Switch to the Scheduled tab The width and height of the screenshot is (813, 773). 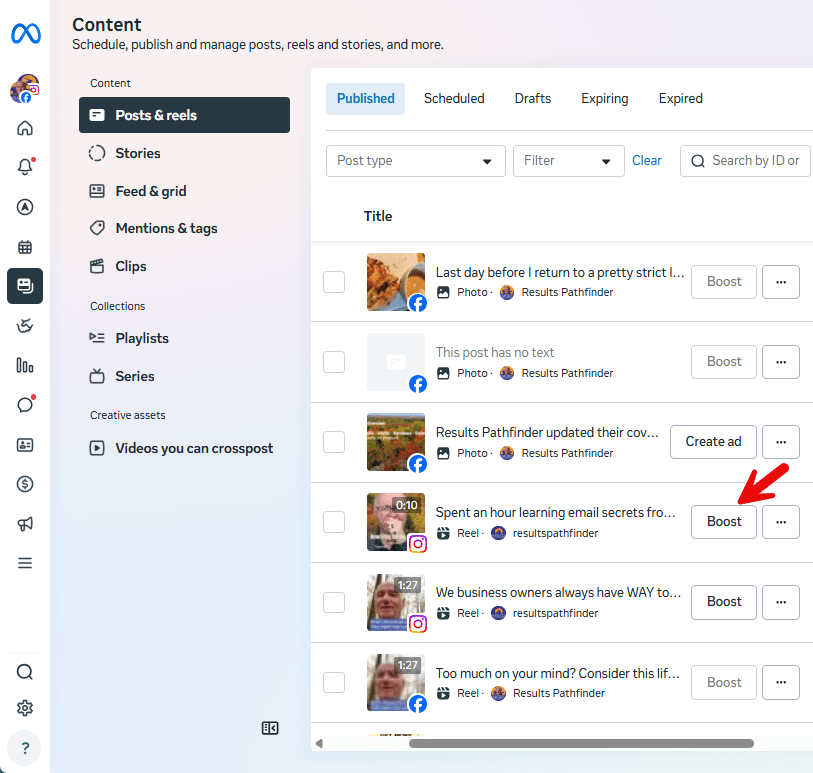click(x=454, y=99)
